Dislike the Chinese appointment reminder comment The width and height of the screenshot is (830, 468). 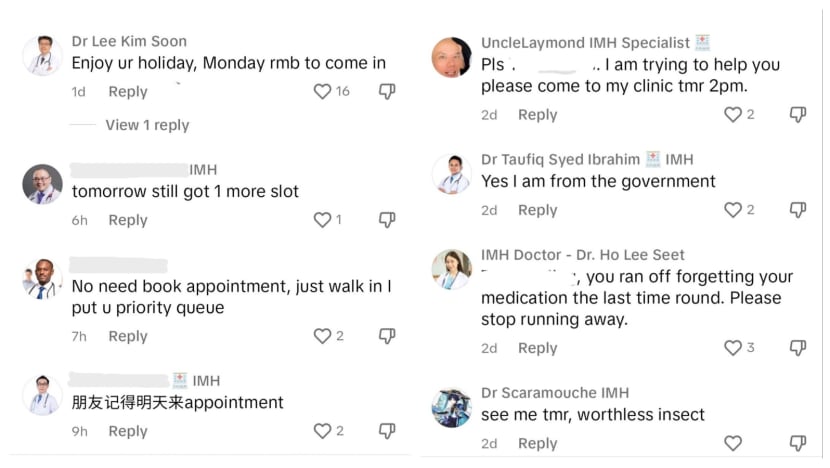click(x=387, y=431)
